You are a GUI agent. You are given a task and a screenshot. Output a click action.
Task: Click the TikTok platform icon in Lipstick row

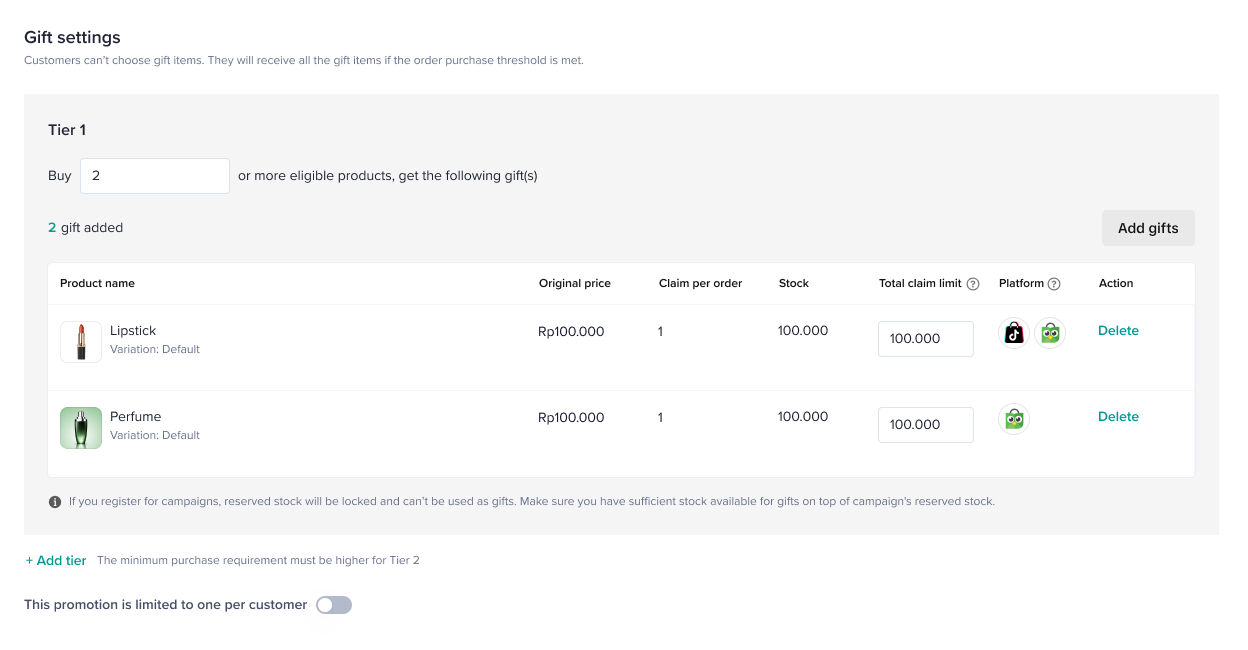click(1014, 334)
